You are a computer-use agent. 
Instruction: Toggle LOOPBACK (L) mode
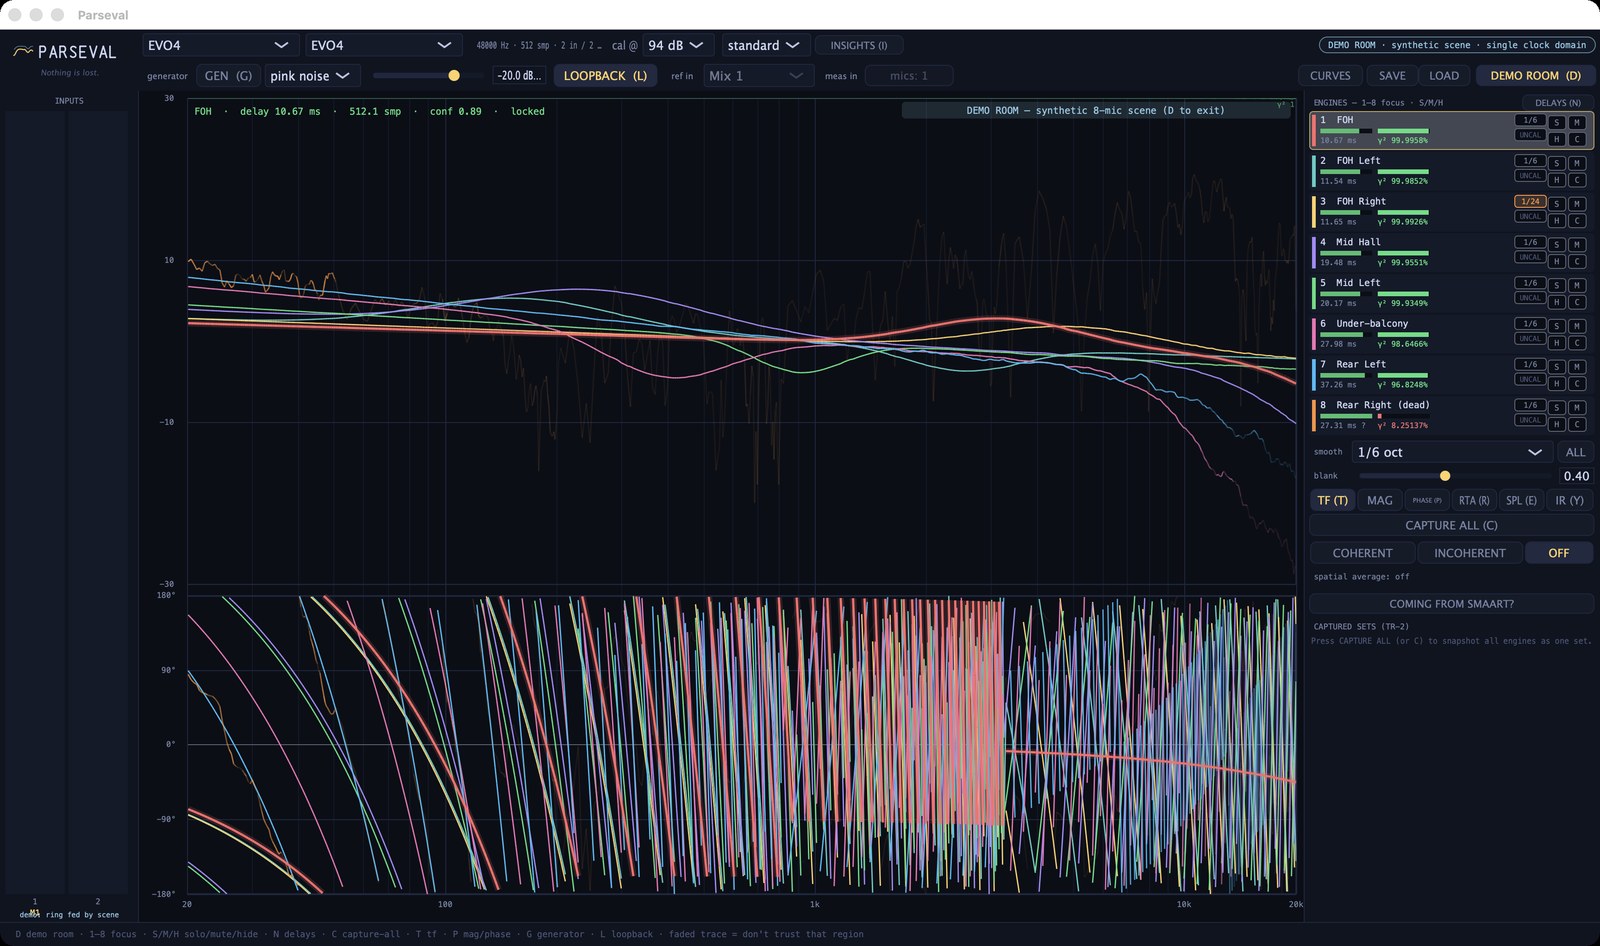click(x=605, y=76)
